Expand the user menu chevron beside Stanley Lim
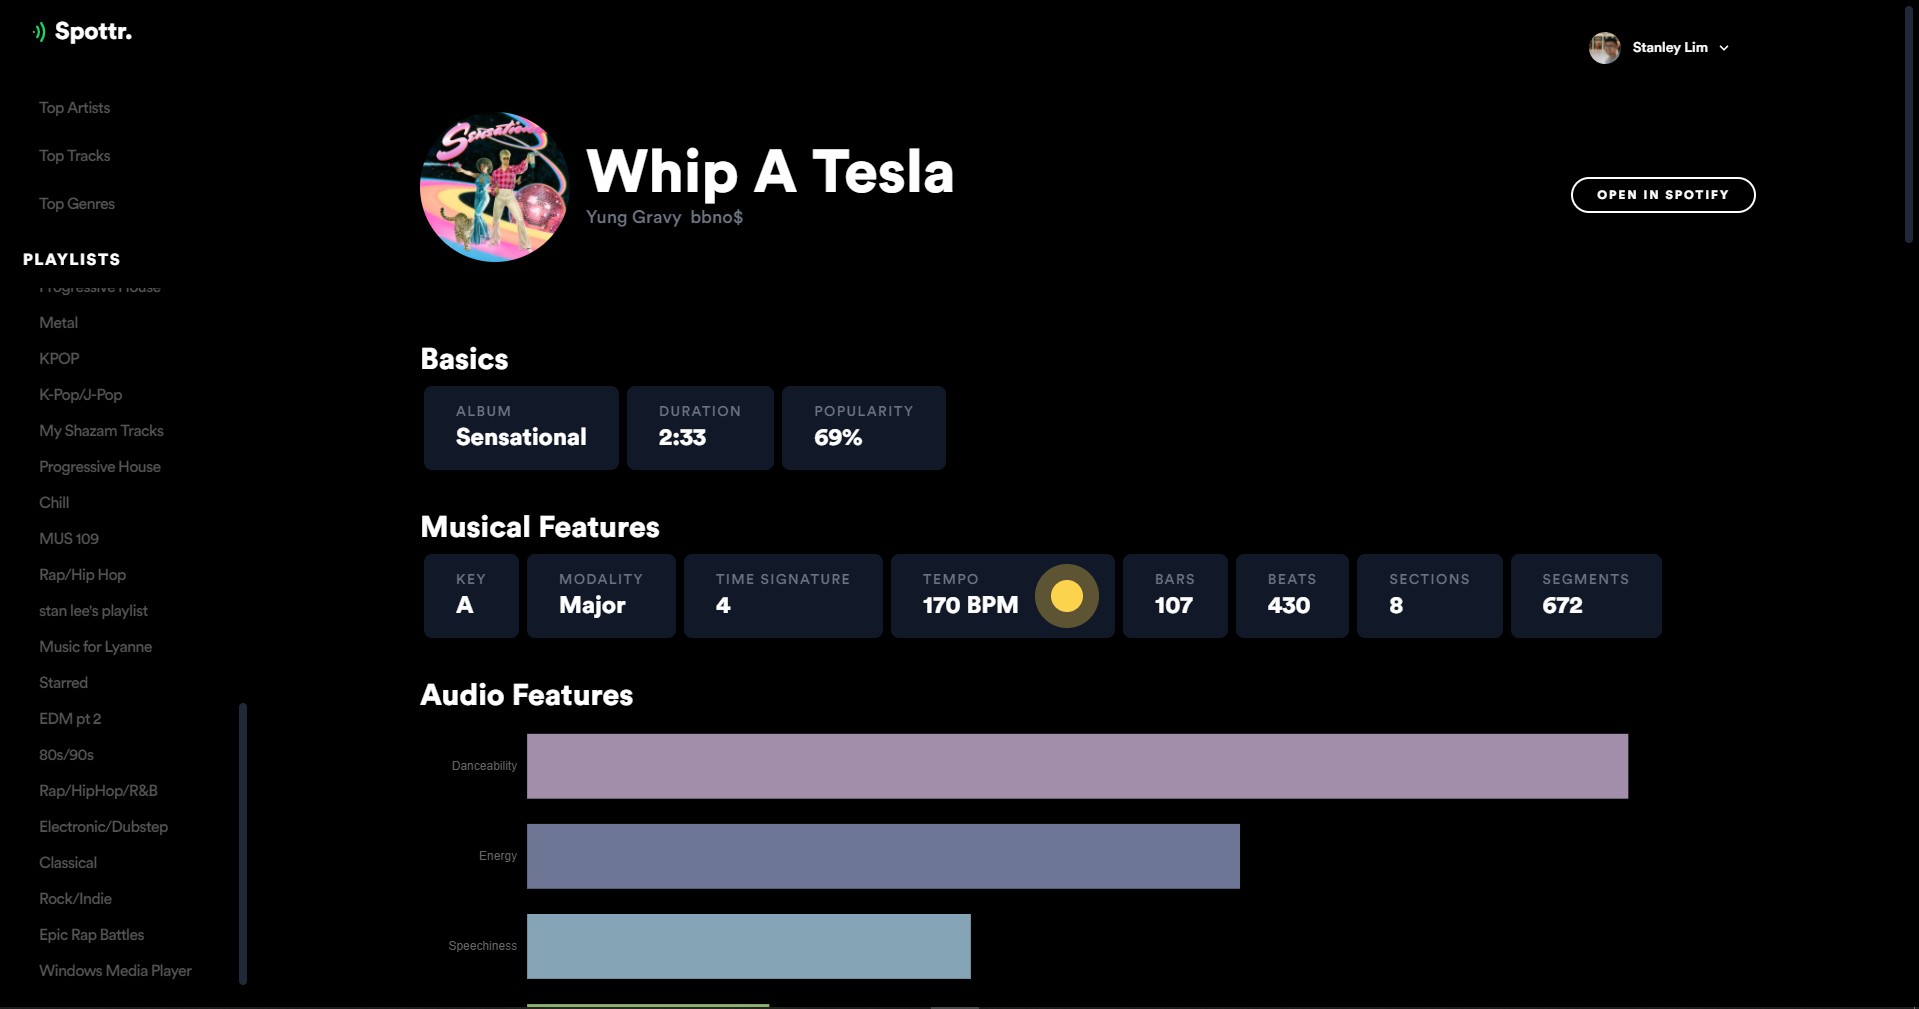This screenshot has height=1009, width=1919. [x=1724, y=48]
